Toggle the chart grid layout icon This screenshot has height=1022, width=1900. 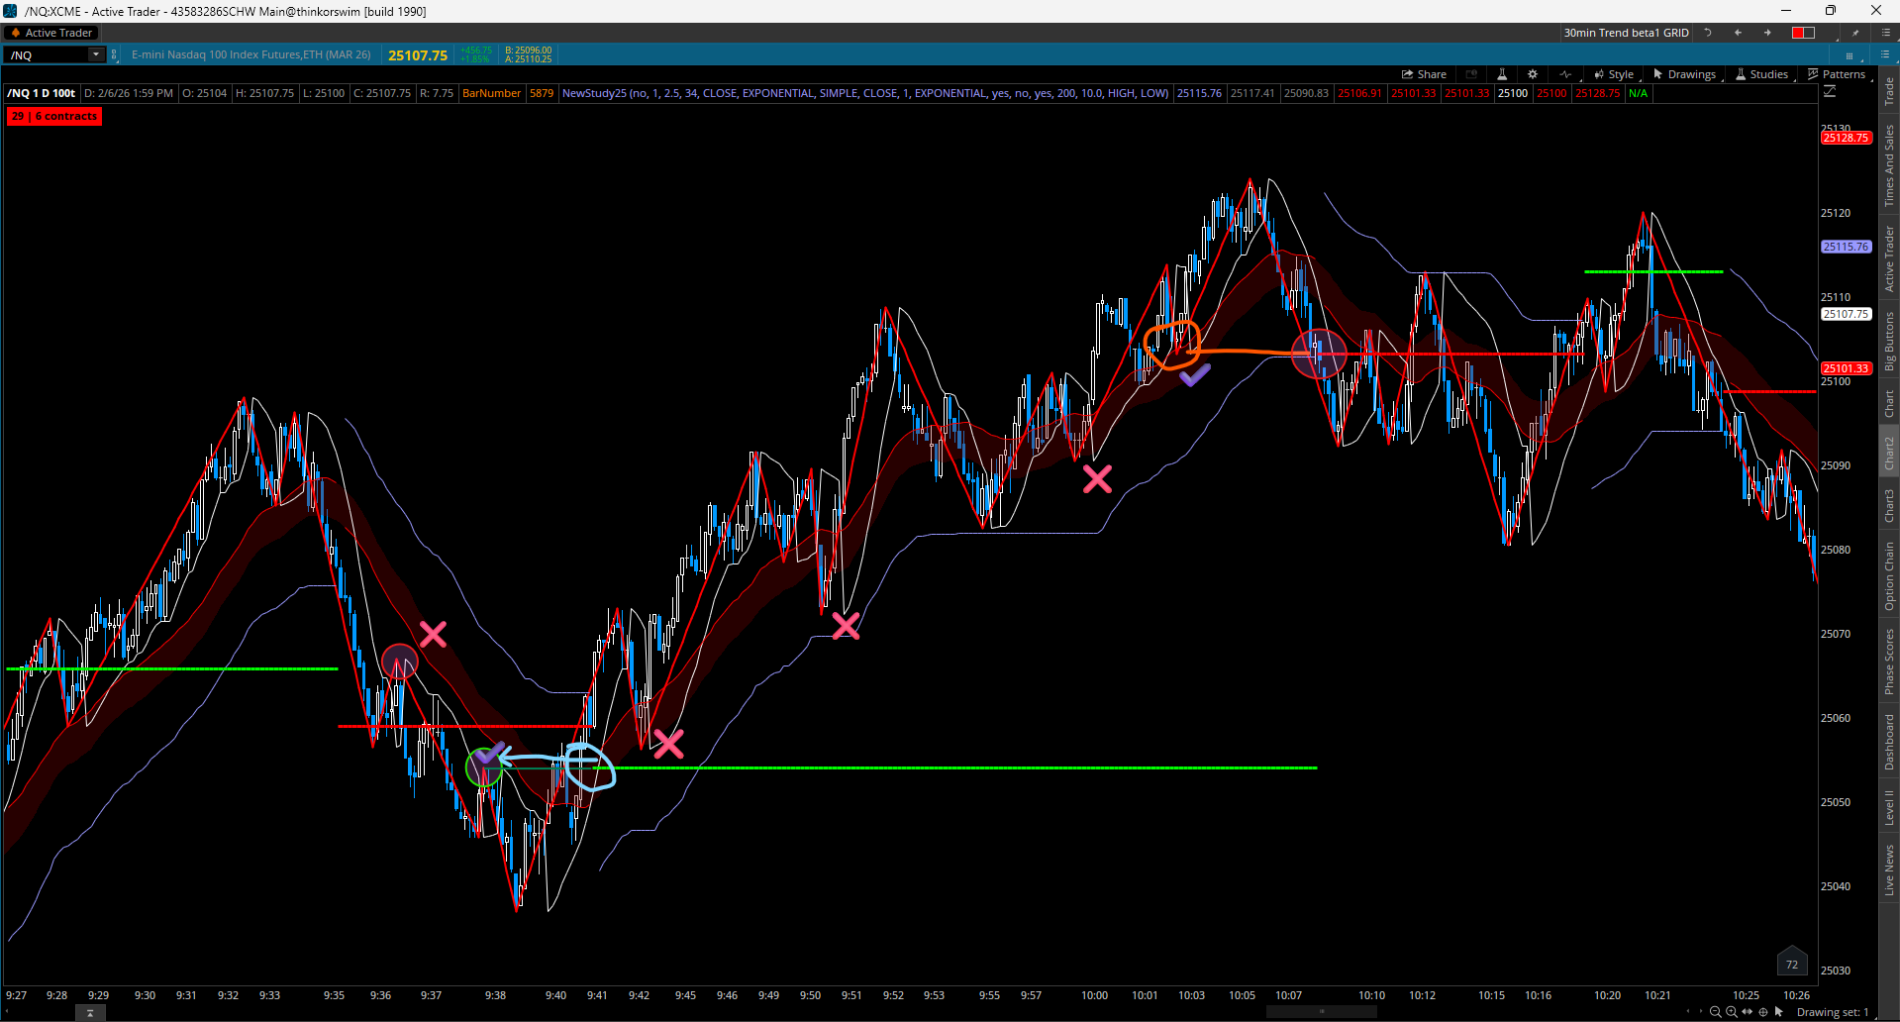coord(1849,55)
